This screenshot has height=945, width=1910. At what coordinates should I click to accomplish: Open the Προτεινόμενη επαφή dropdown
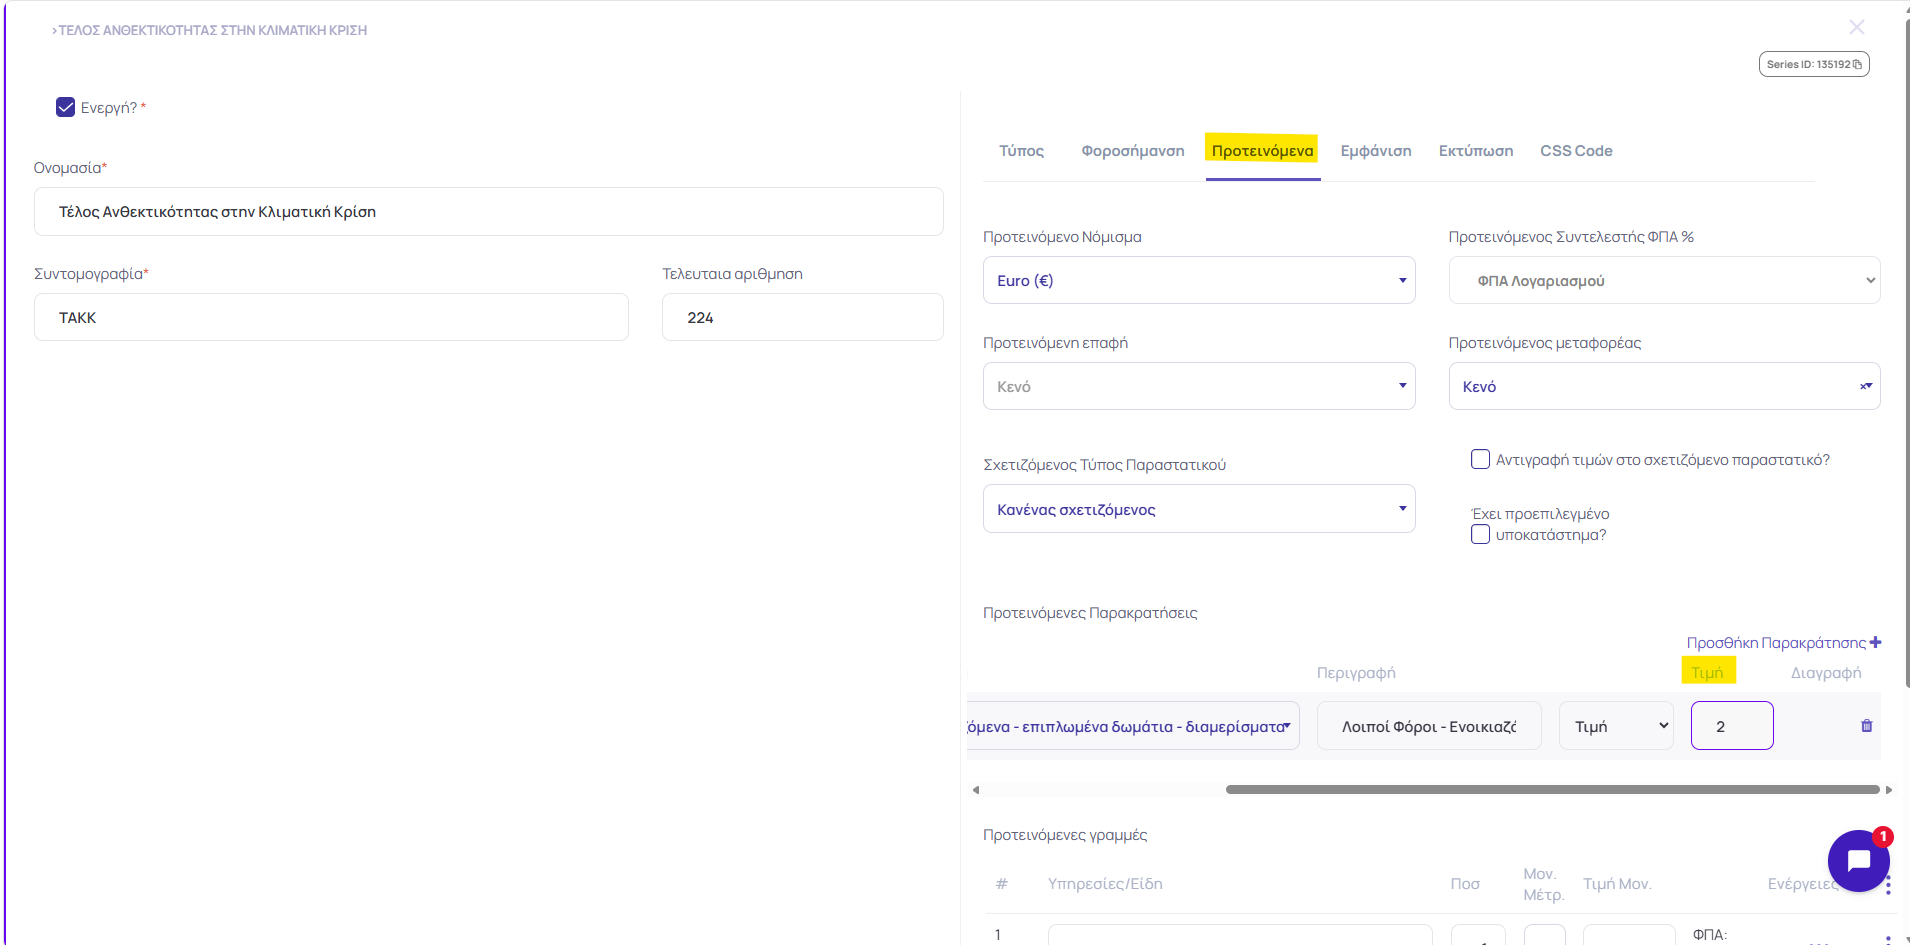1199,386
